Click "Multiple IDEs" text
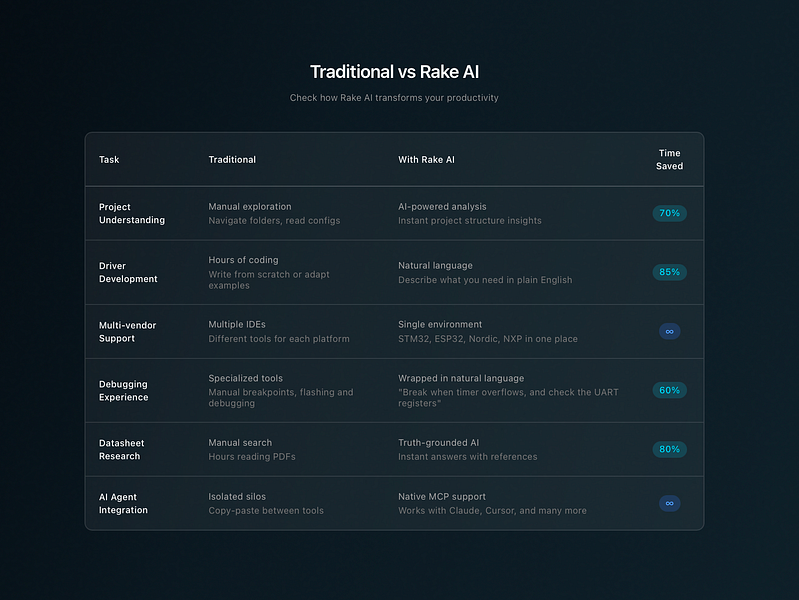The height and width of the screenshot is (600, 799). coord(237,324)
